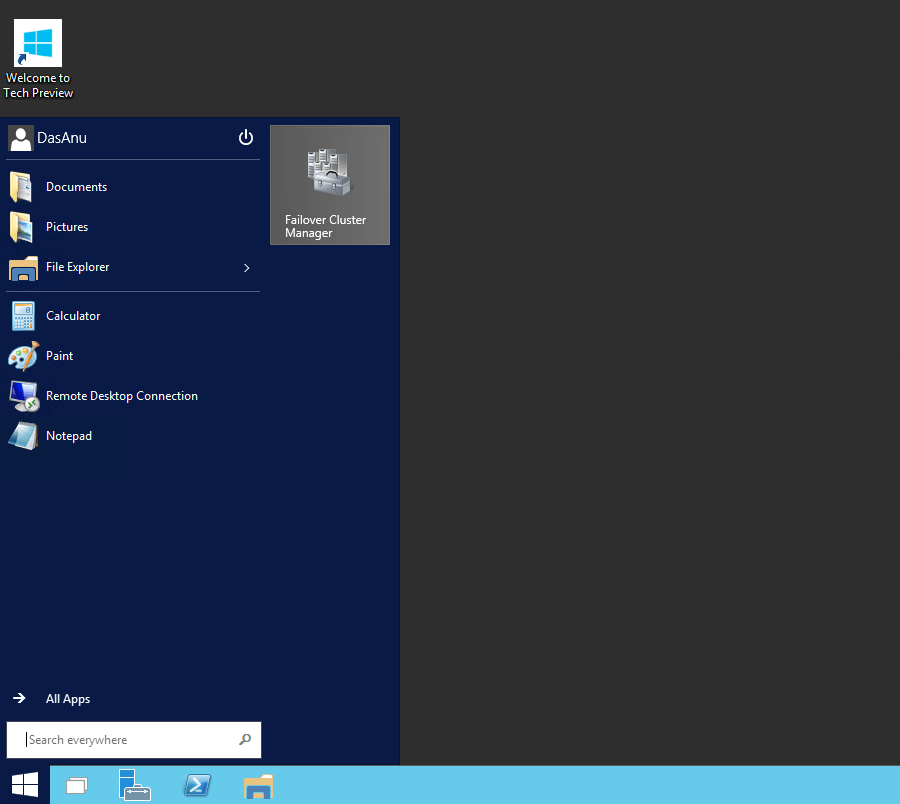Viewport: 900px width, 804px height.
Task: Open File Explorer from the taskbar
Action: click(258, 786)
